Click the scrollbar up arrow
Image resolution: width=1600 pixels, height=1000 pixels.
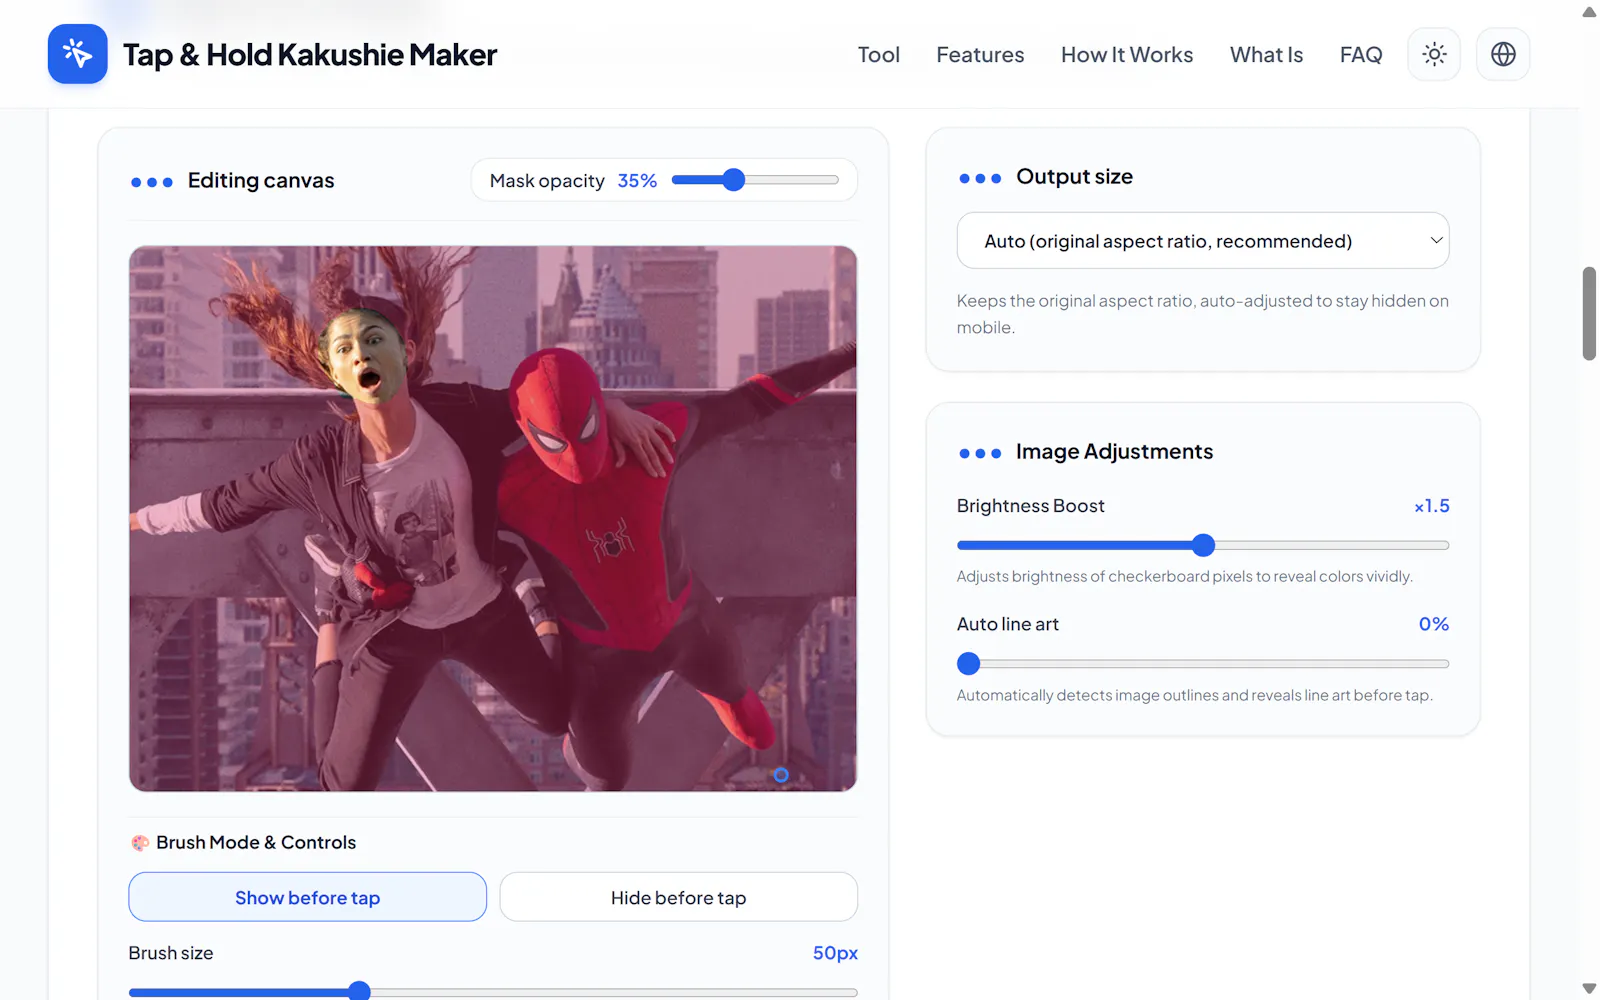1589,12
